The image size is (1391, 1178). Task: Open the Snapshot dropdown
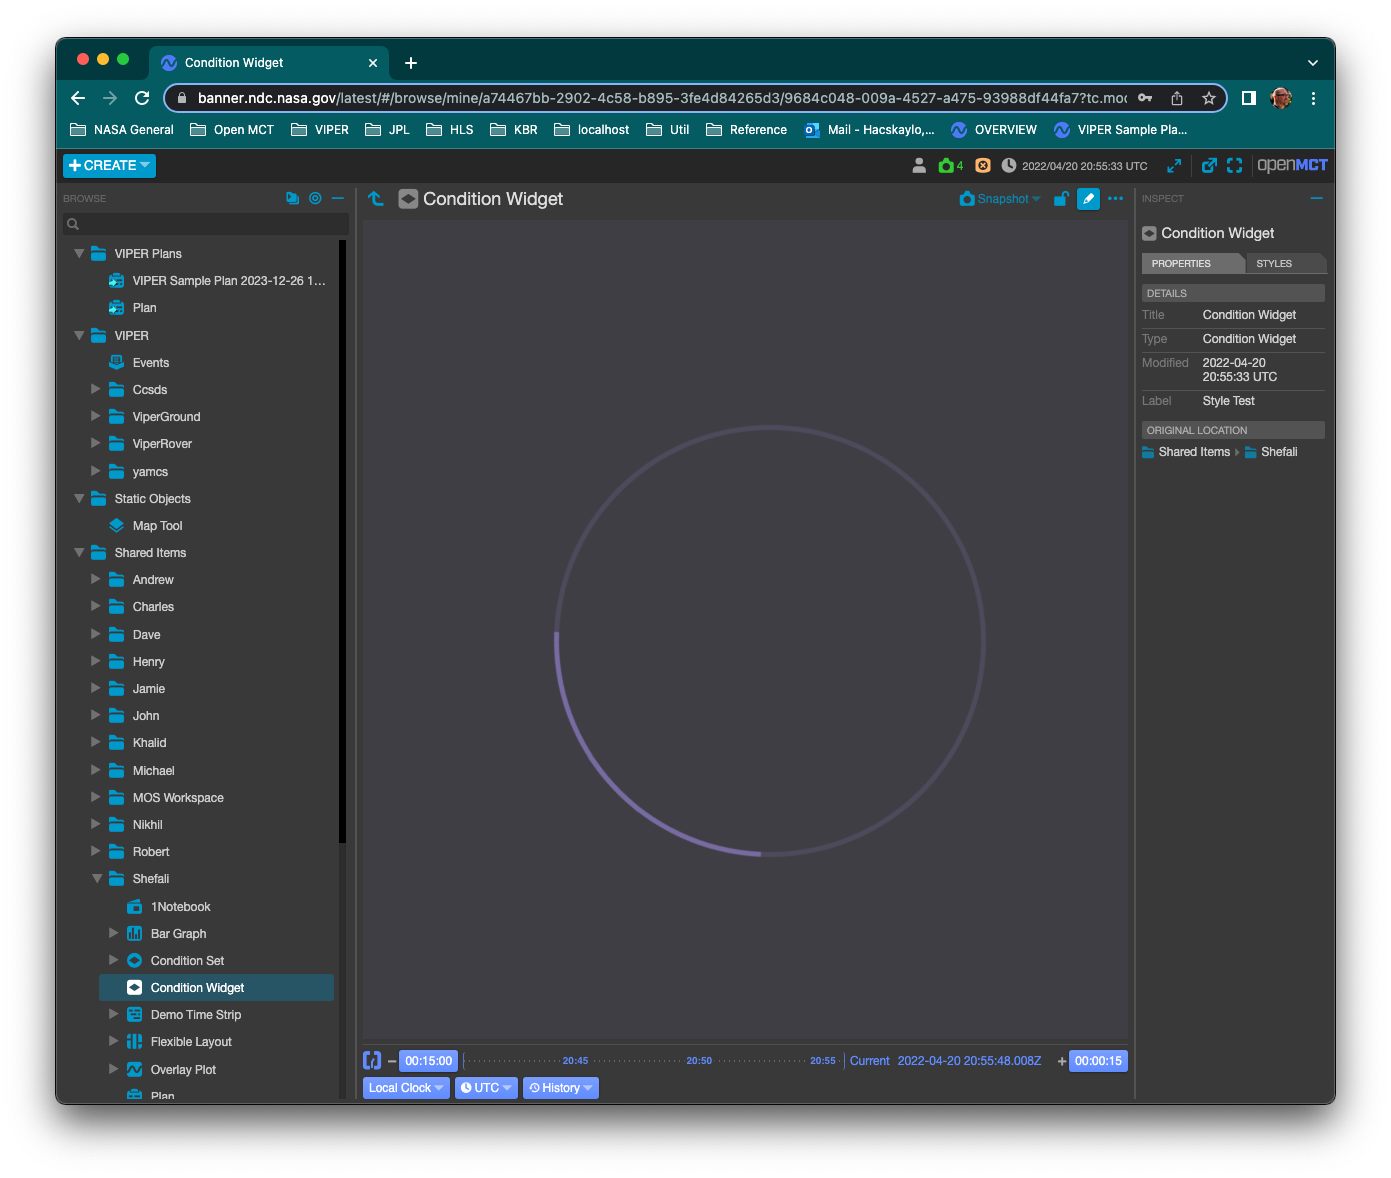point(999,199)
